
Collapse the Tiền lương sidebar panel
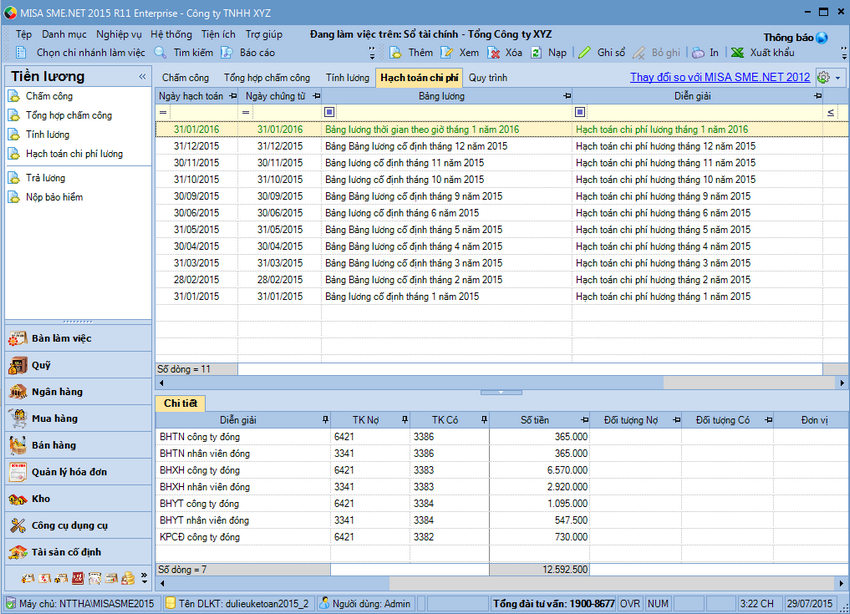142,77
